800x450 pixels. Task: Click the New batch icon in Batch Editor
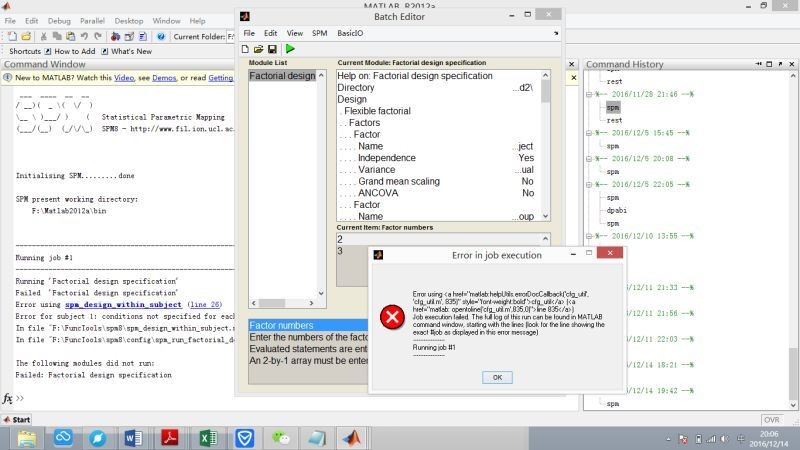(245, 49)
